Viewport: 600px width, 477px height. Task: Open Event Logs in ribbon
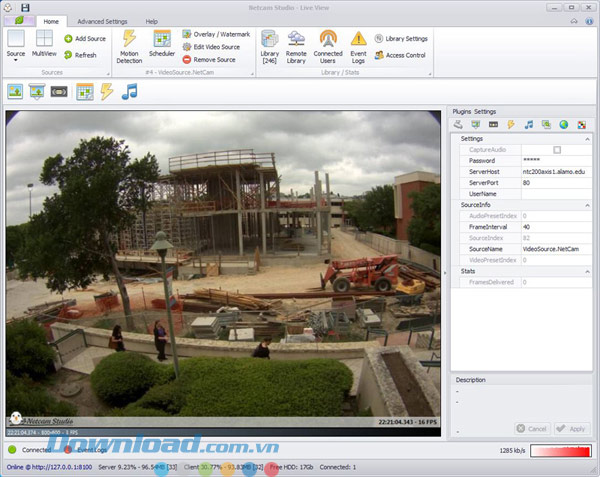(x=358, y=47)
